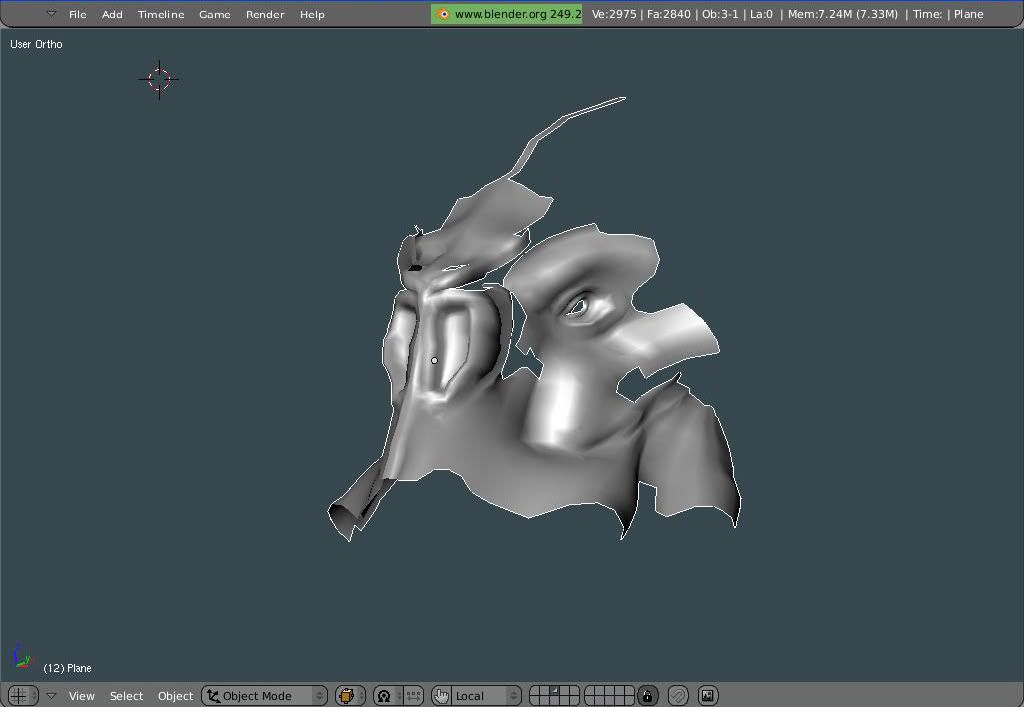Collapse the 3D view header menus triangle

[51, 696]
